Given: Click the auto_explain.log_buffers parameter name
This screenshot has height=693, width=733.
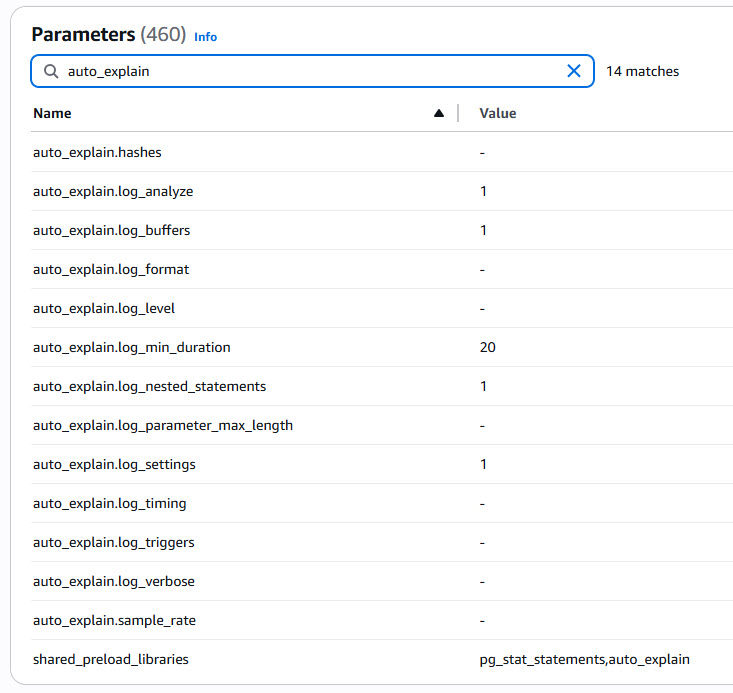Looking at the screenshot, I should pyautogui.click(x=111, y=230).
